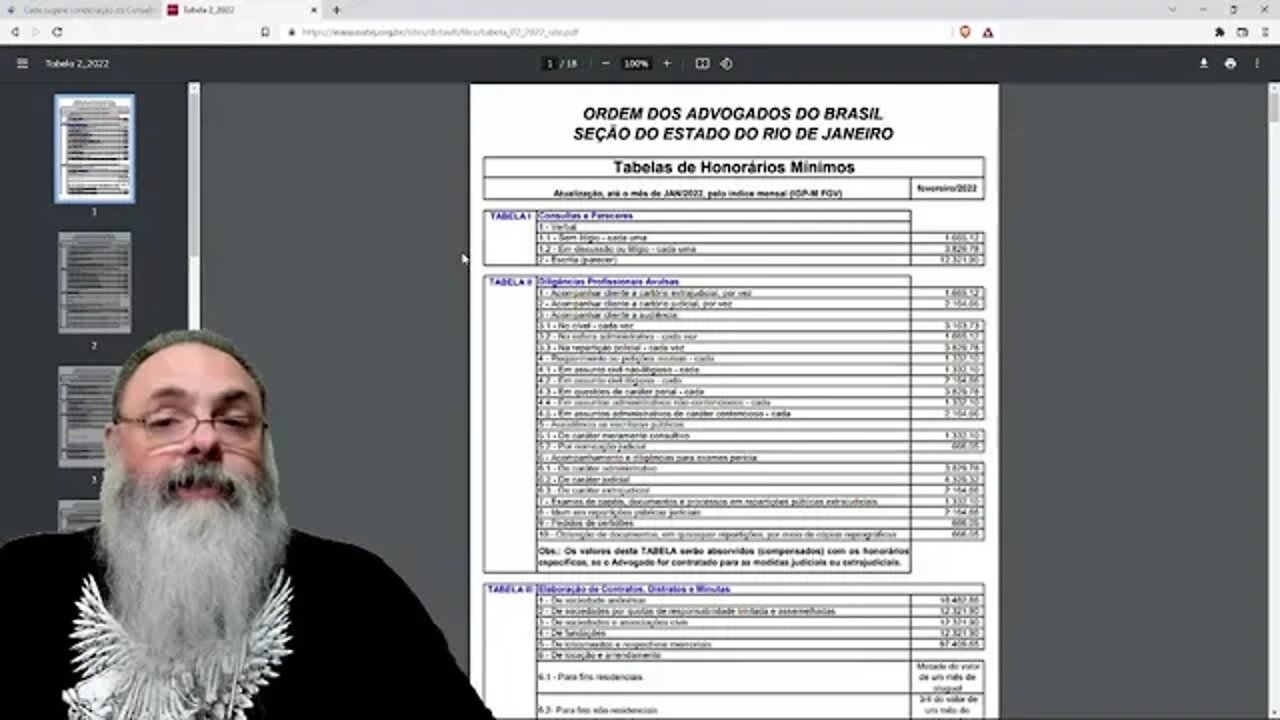1280x720 pixels.
Task: Download the PDF file
Action: [1204, 63]
